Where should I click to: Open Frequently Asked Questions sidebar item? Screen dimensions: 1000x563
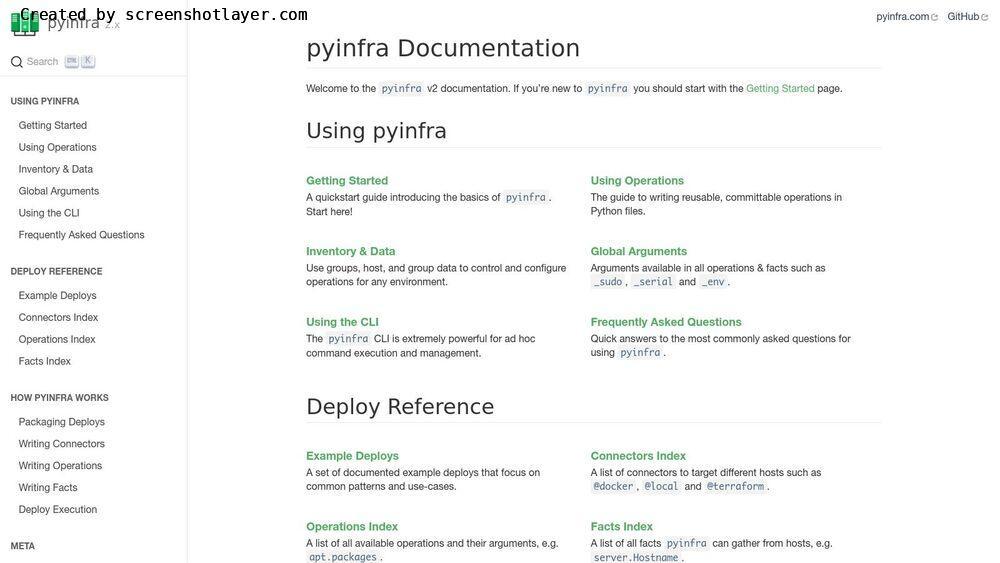coord(82,235)
